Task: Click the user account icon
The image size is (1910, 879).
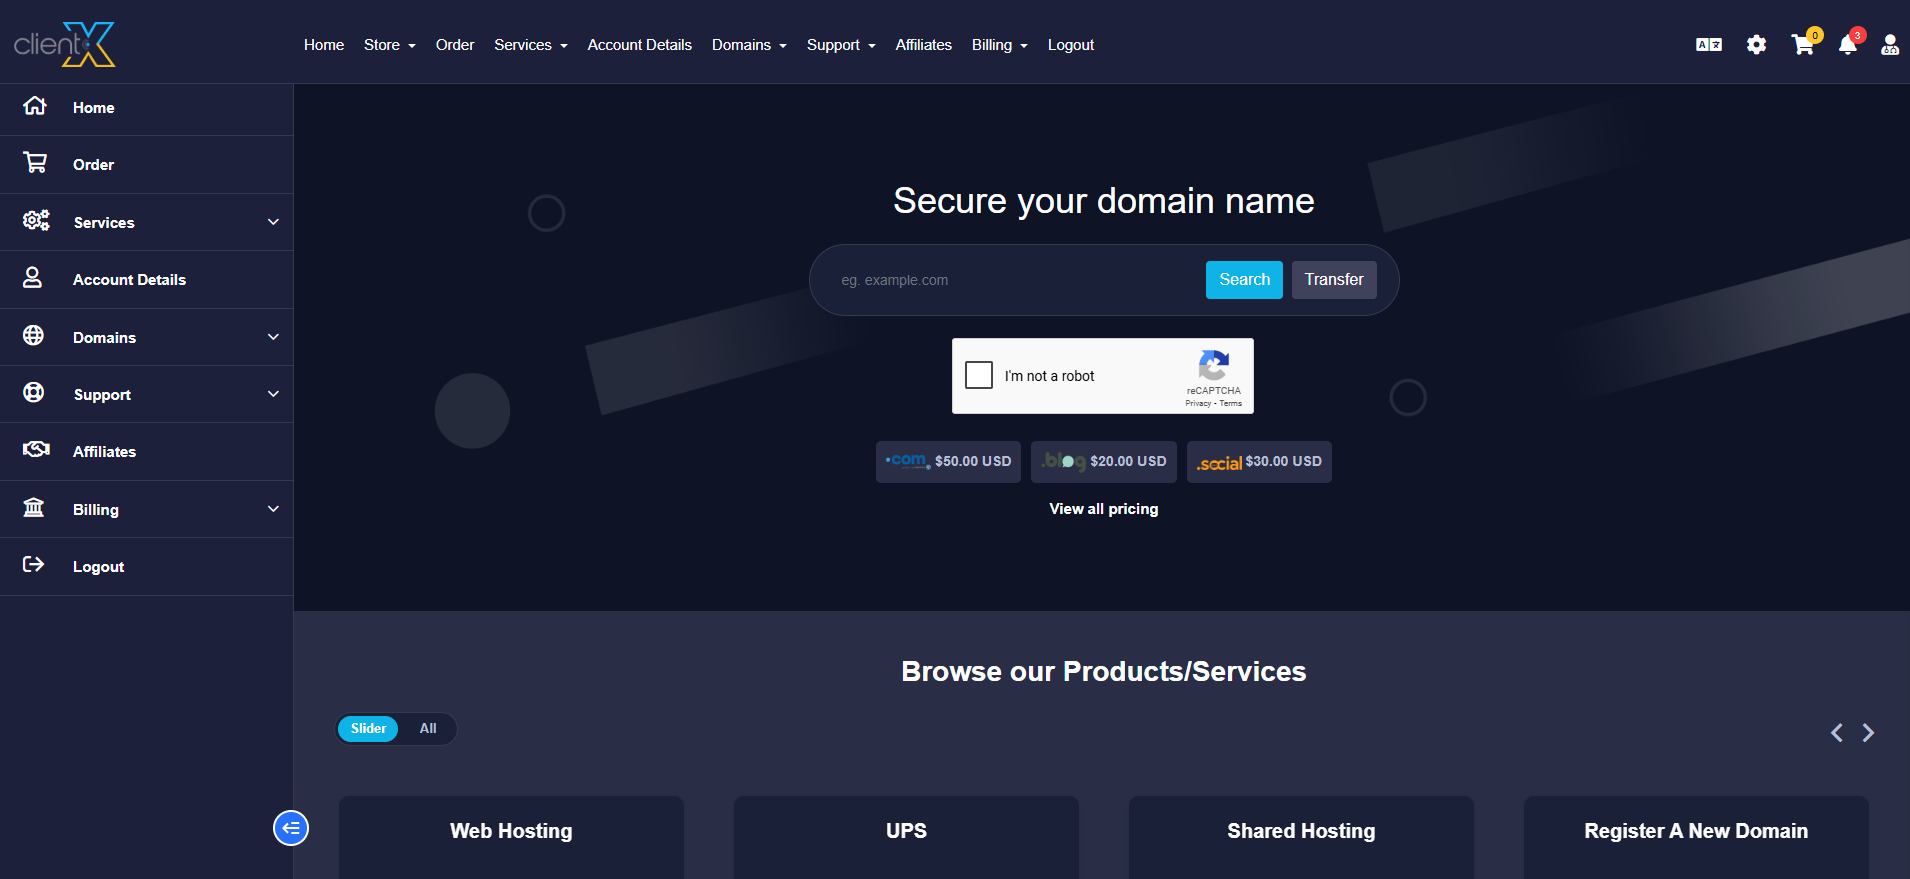Action: pos(1889,45)
